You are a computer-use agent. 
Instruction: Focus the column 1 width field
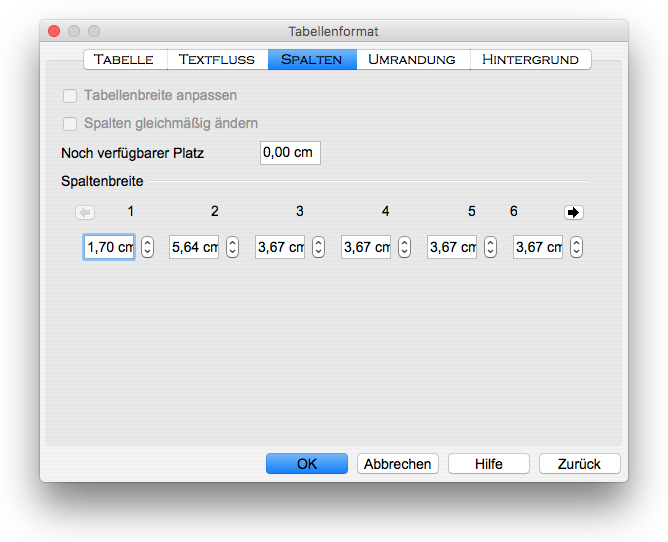pyautogui.click(x=109, y=247)
